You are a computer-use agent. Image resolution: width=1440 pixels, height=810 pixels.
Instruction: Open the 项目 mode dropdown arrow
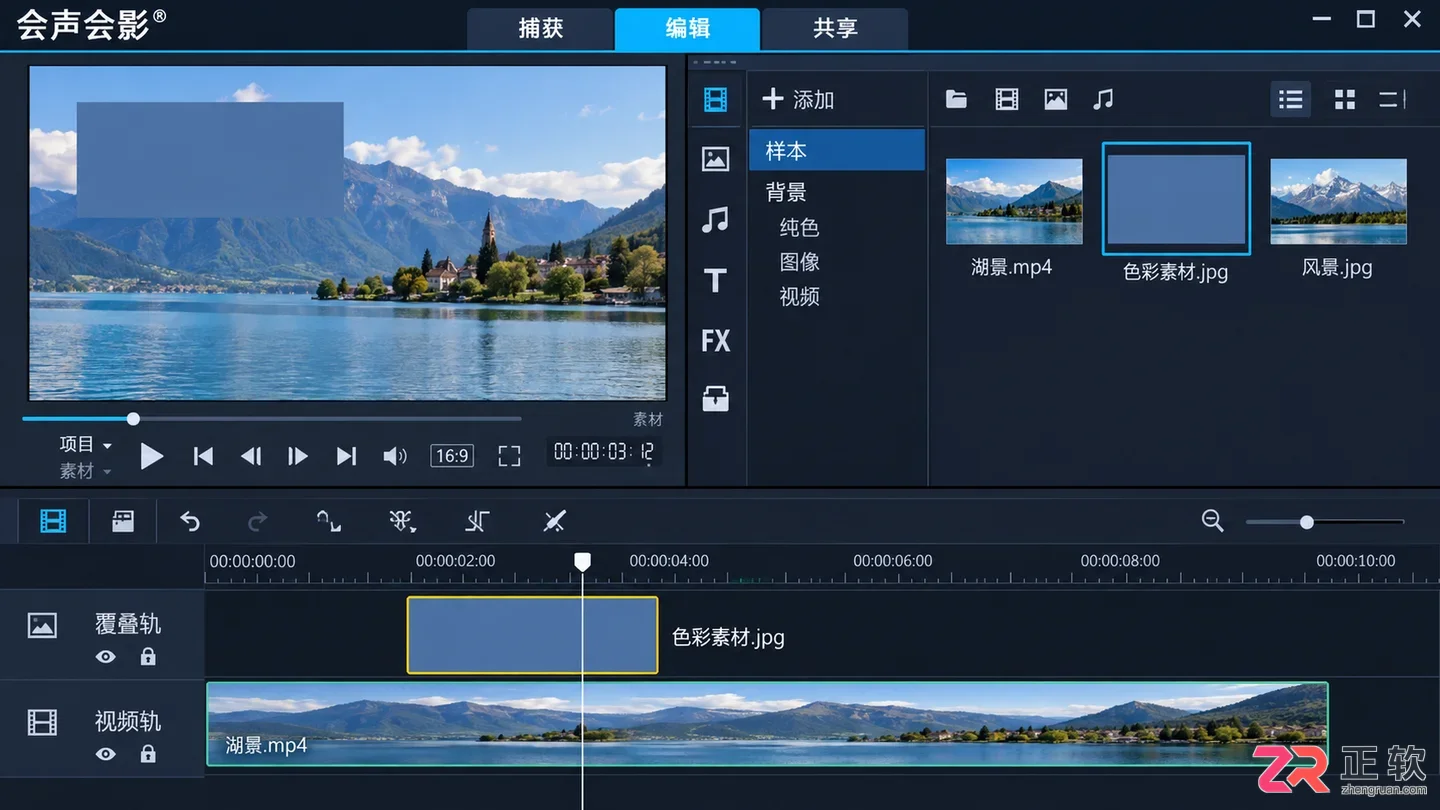pyautogui.click(x=107, y=445)
